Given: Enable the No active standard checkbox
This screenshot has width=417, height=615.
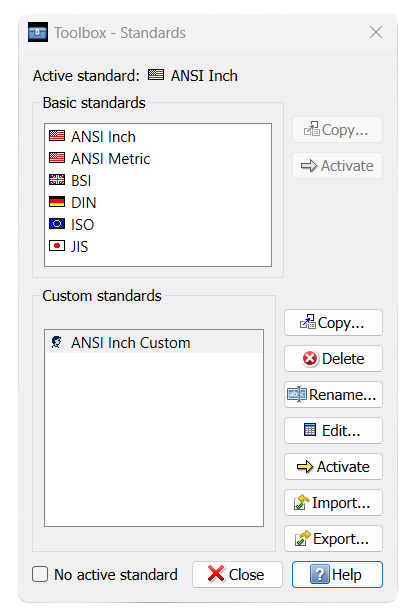Looking at the screenshot, I should 40,574.
